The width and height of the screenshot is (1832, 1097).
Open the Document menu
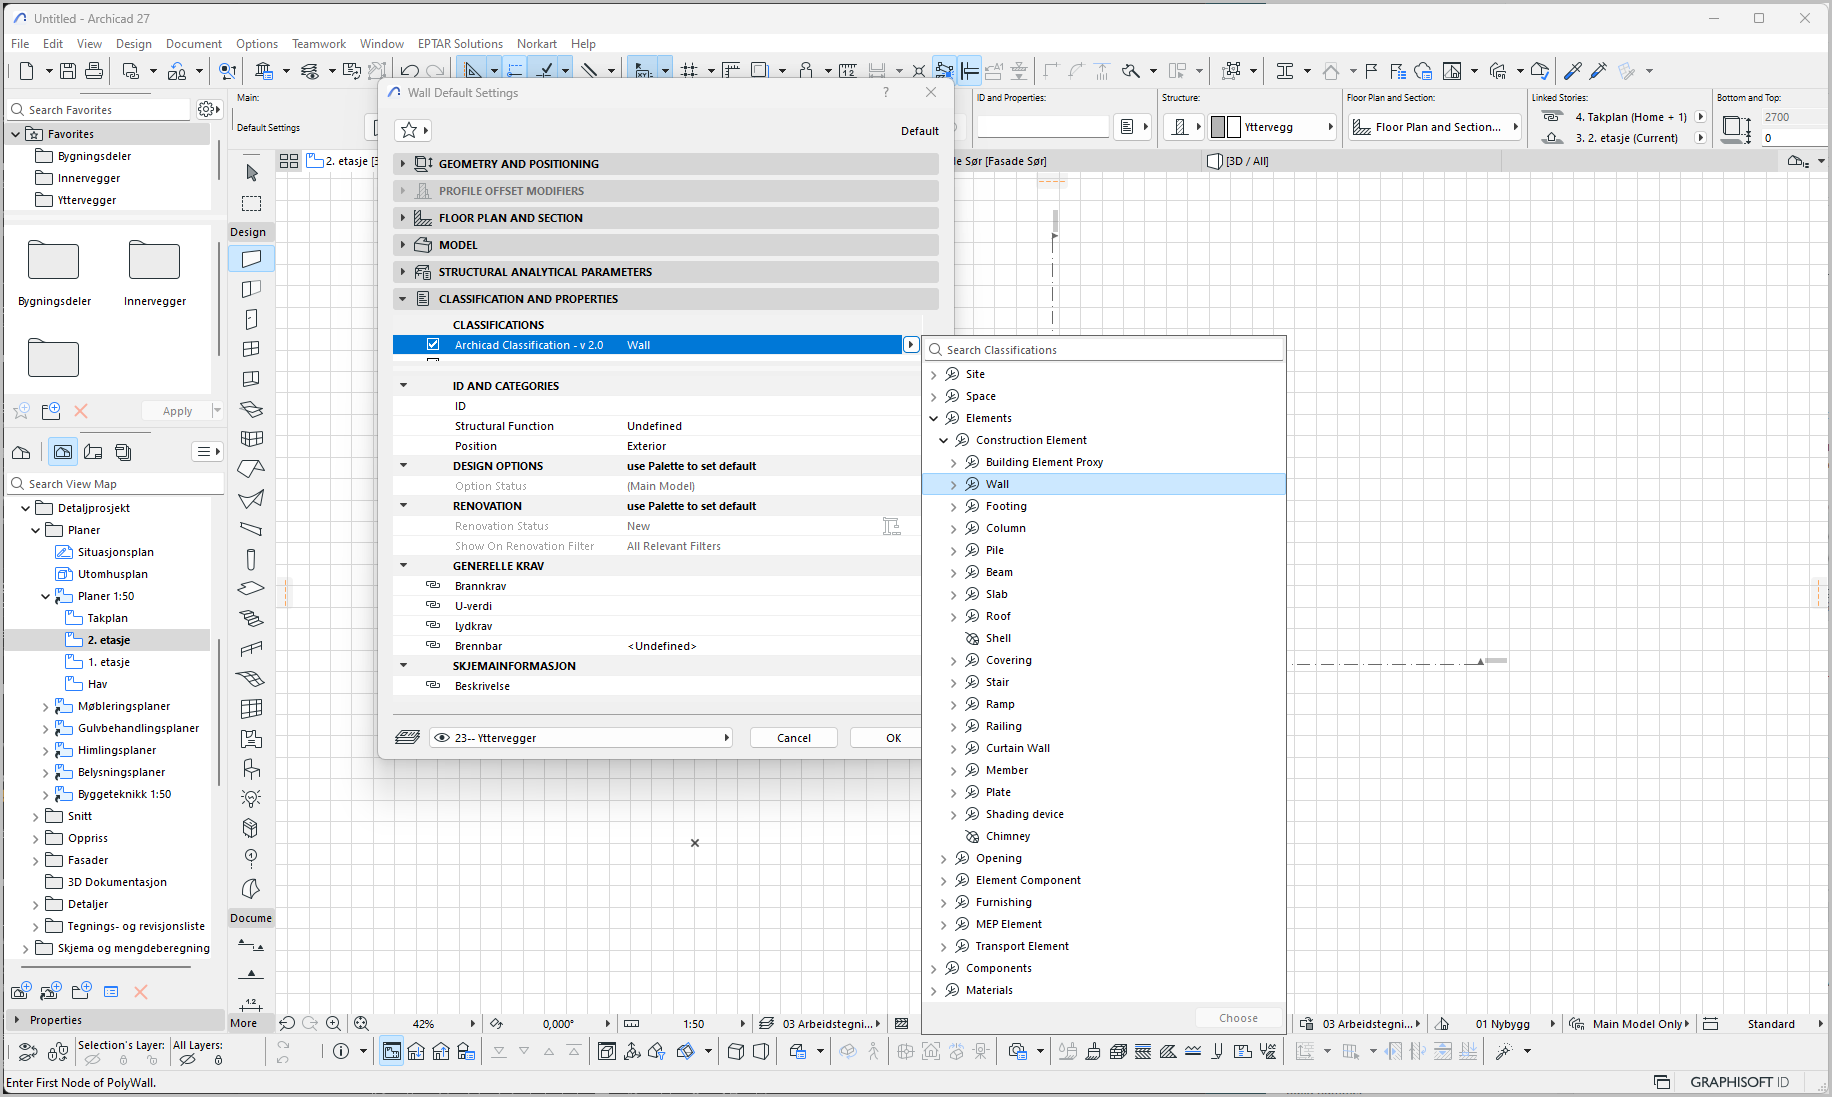(x=193, y=44)
